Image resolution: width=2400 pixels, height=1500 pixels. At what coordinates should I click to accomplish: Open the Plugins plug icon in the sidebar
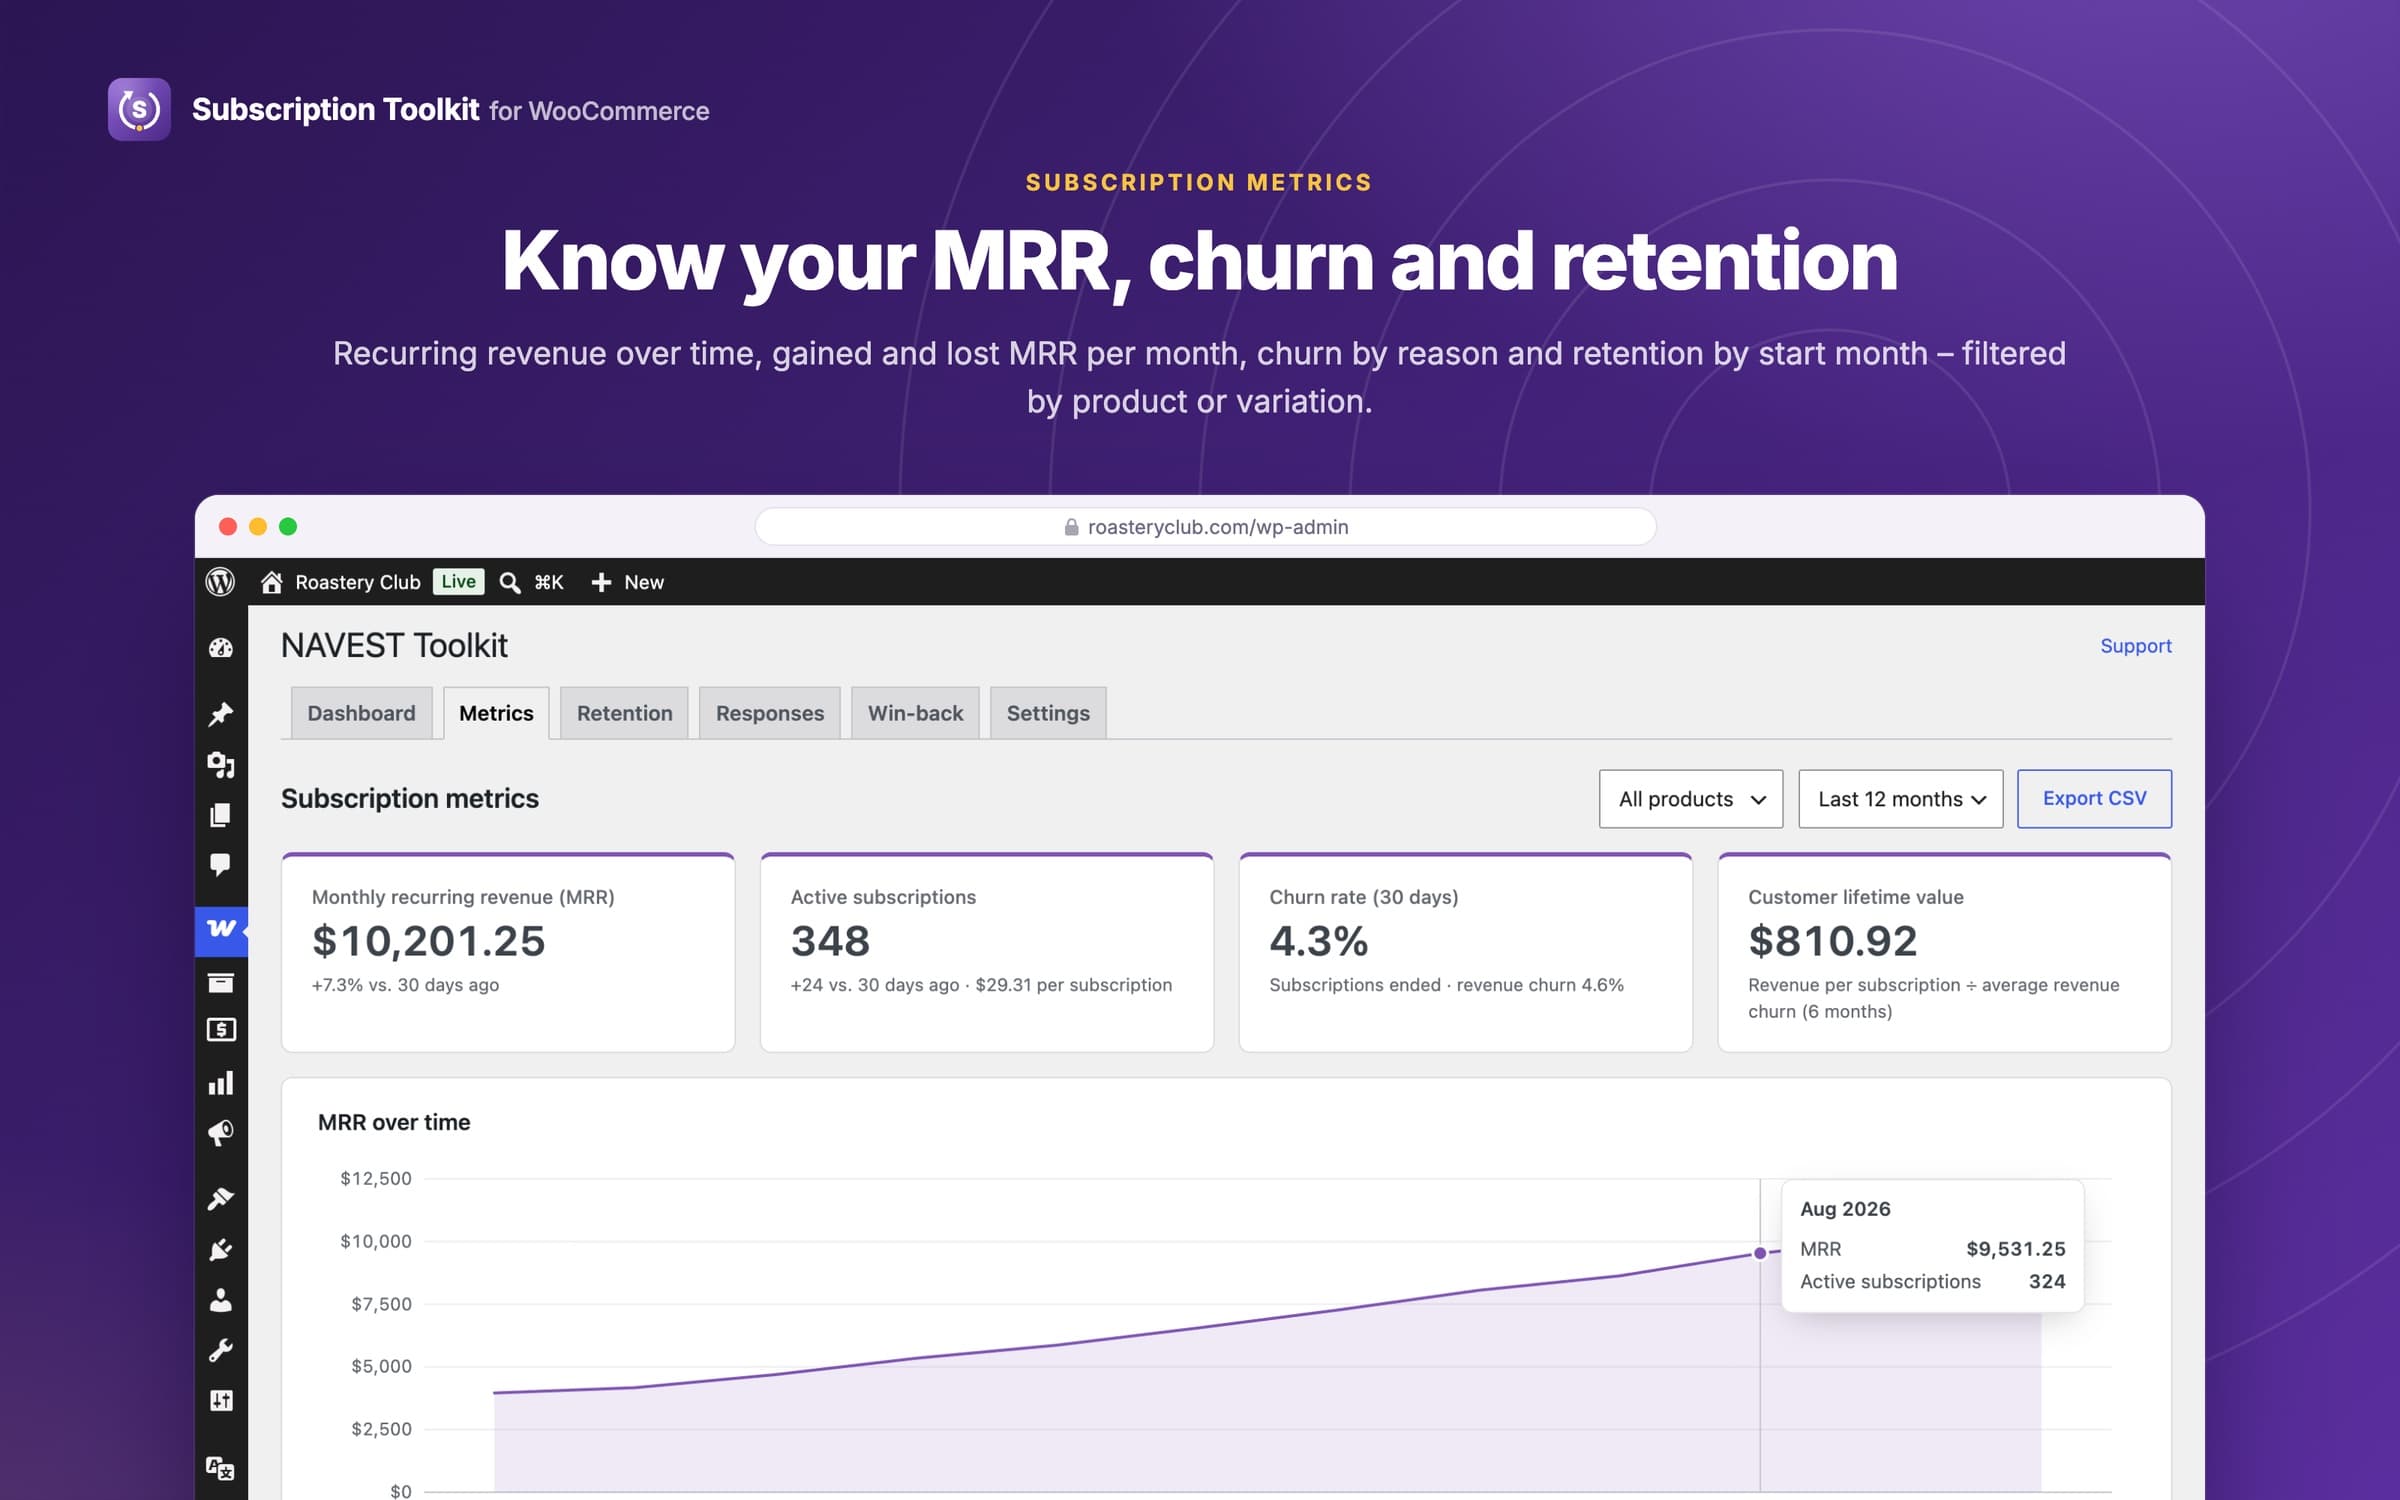(x=221, y=1249)
